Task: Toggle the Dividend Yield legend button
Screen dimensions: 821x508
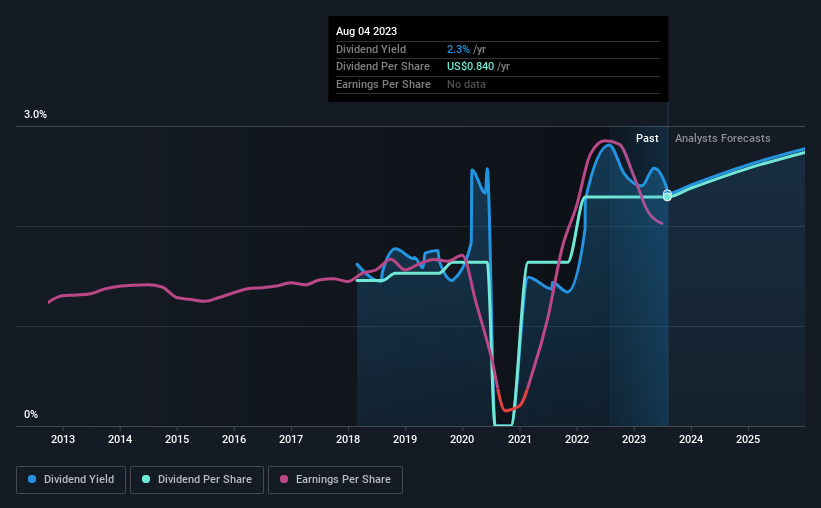Action: point(71,480)
